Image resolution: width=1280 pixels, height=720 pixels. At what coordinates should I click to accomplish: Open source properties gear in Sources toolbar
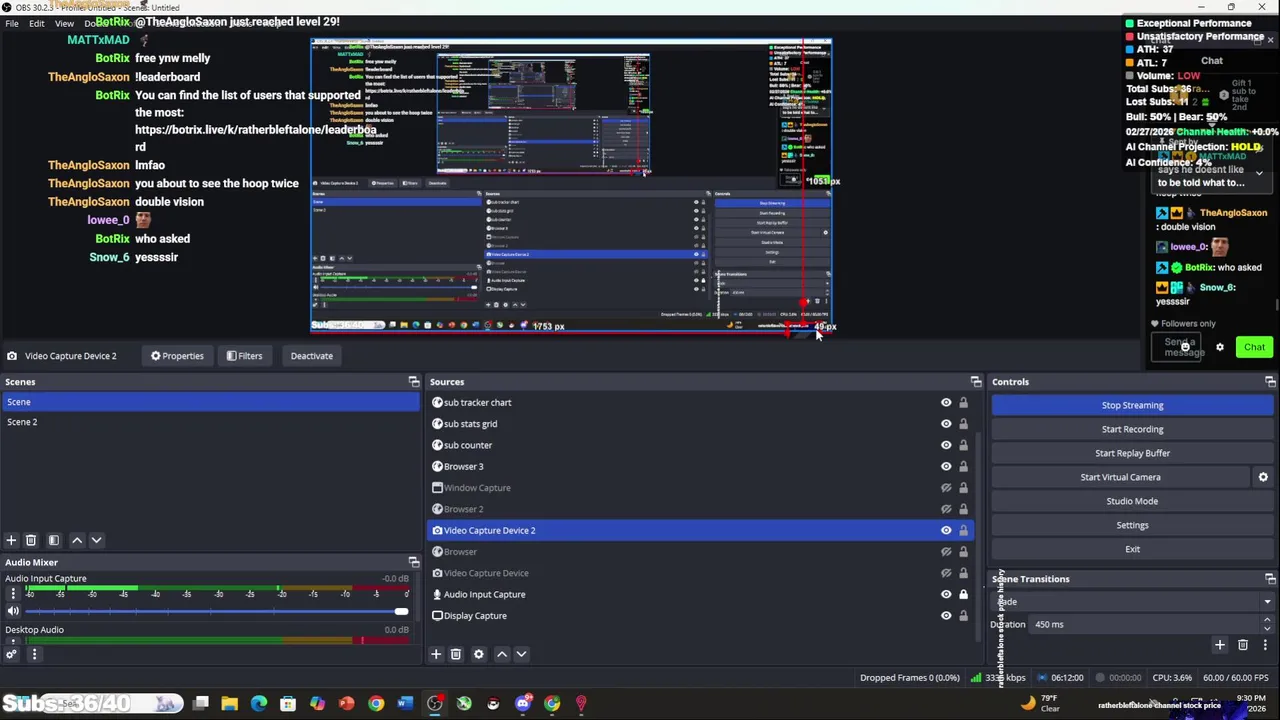(479, 654)
